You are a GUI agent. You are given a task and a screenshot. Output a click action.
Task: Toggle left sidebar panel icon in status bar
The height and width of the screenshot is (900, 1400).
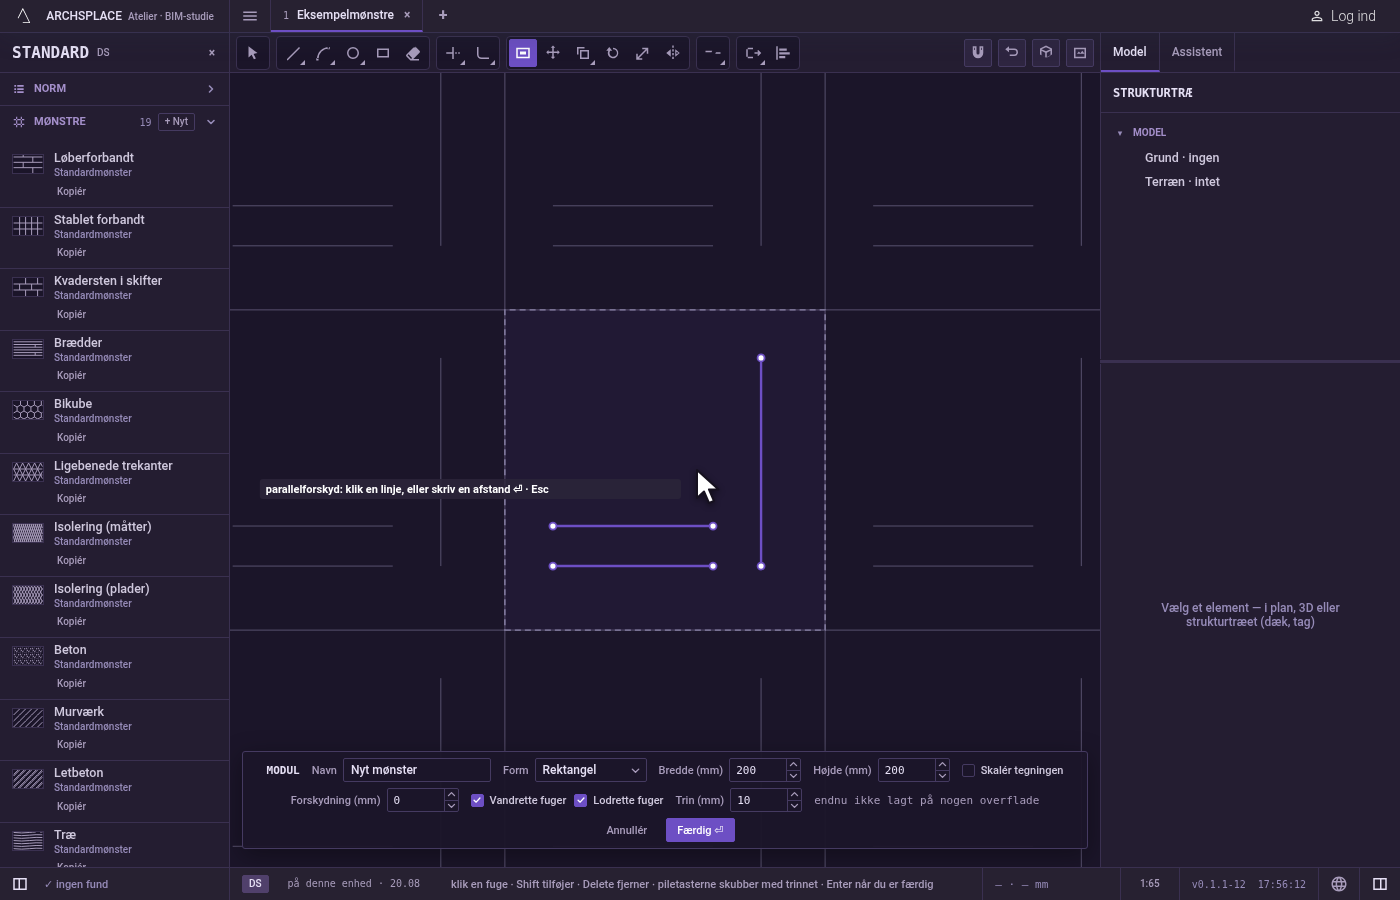click(x=19, y=884)
